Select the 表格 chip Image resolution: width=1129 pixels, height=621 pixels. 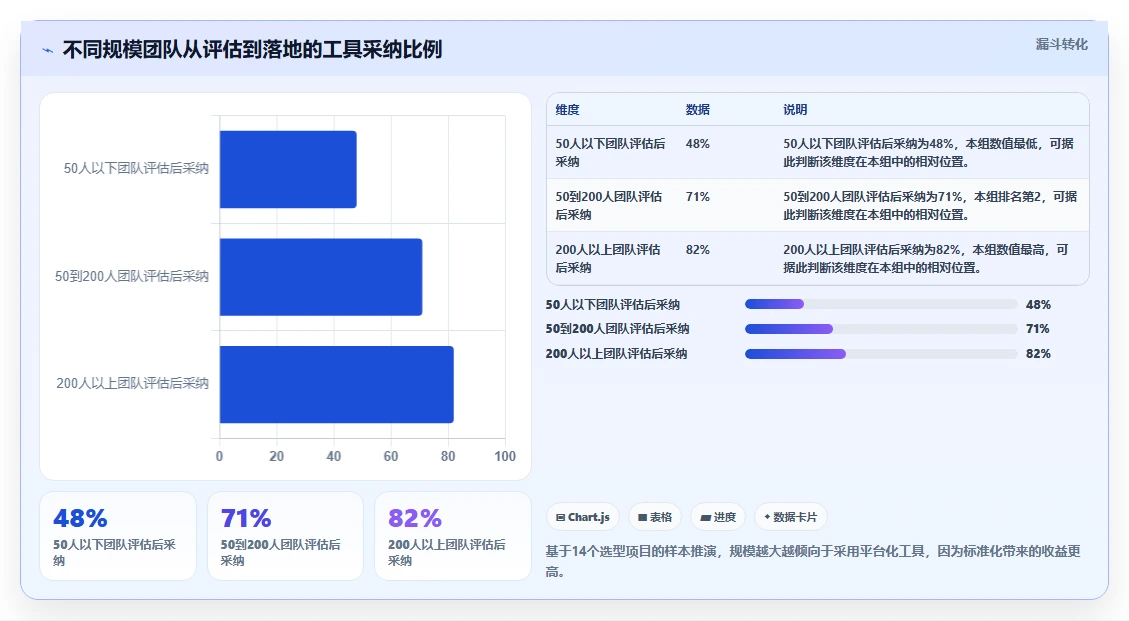click(x=655, y=517)
